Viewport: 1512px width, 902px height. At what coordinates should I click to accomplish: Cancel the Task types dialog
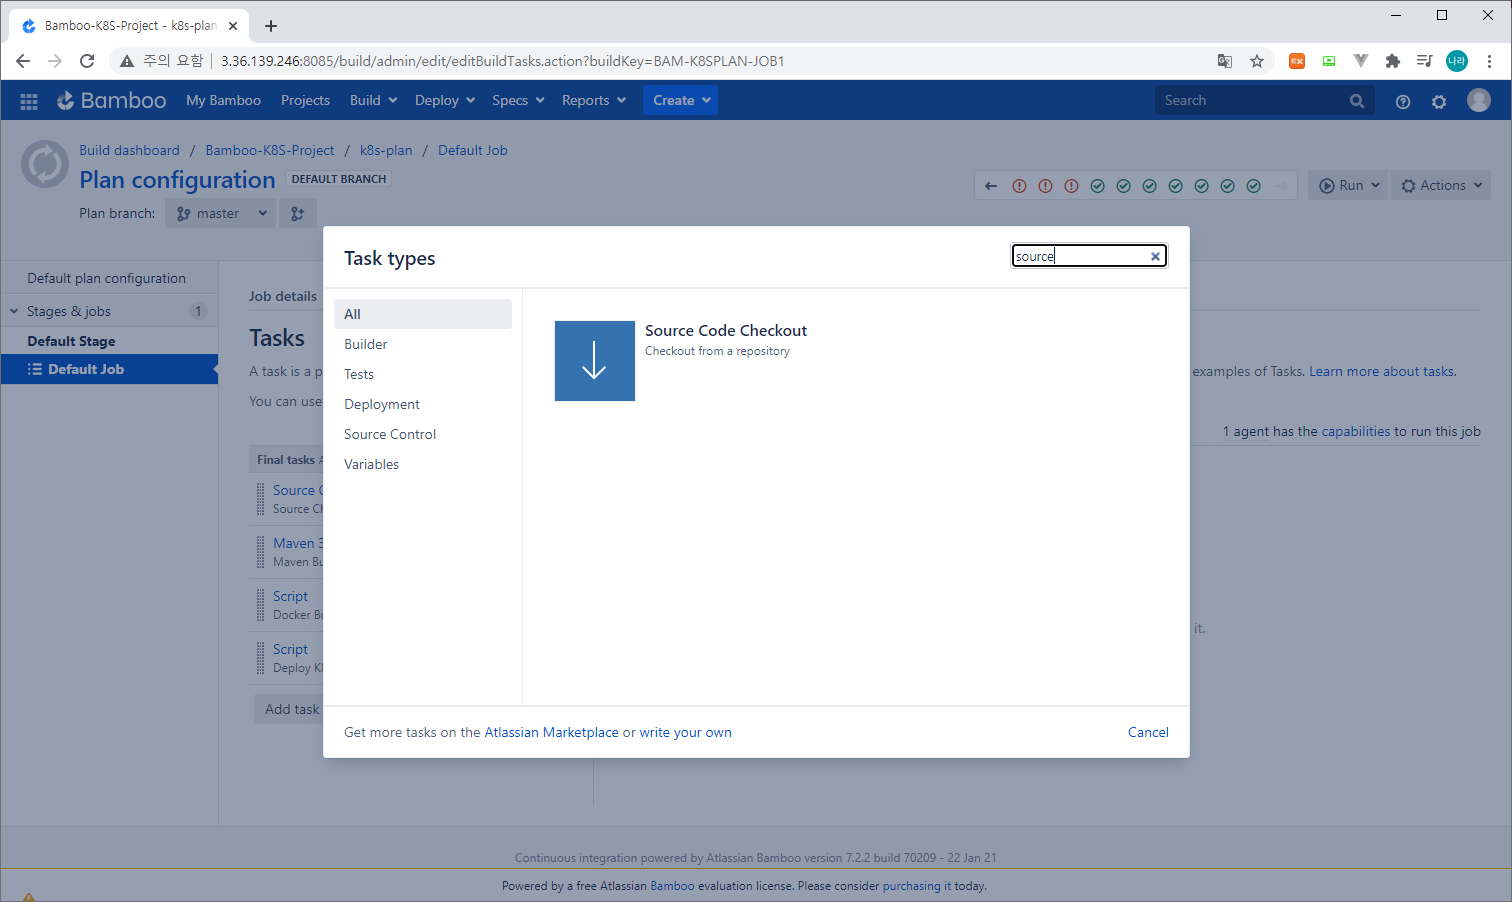point(1148,732)
